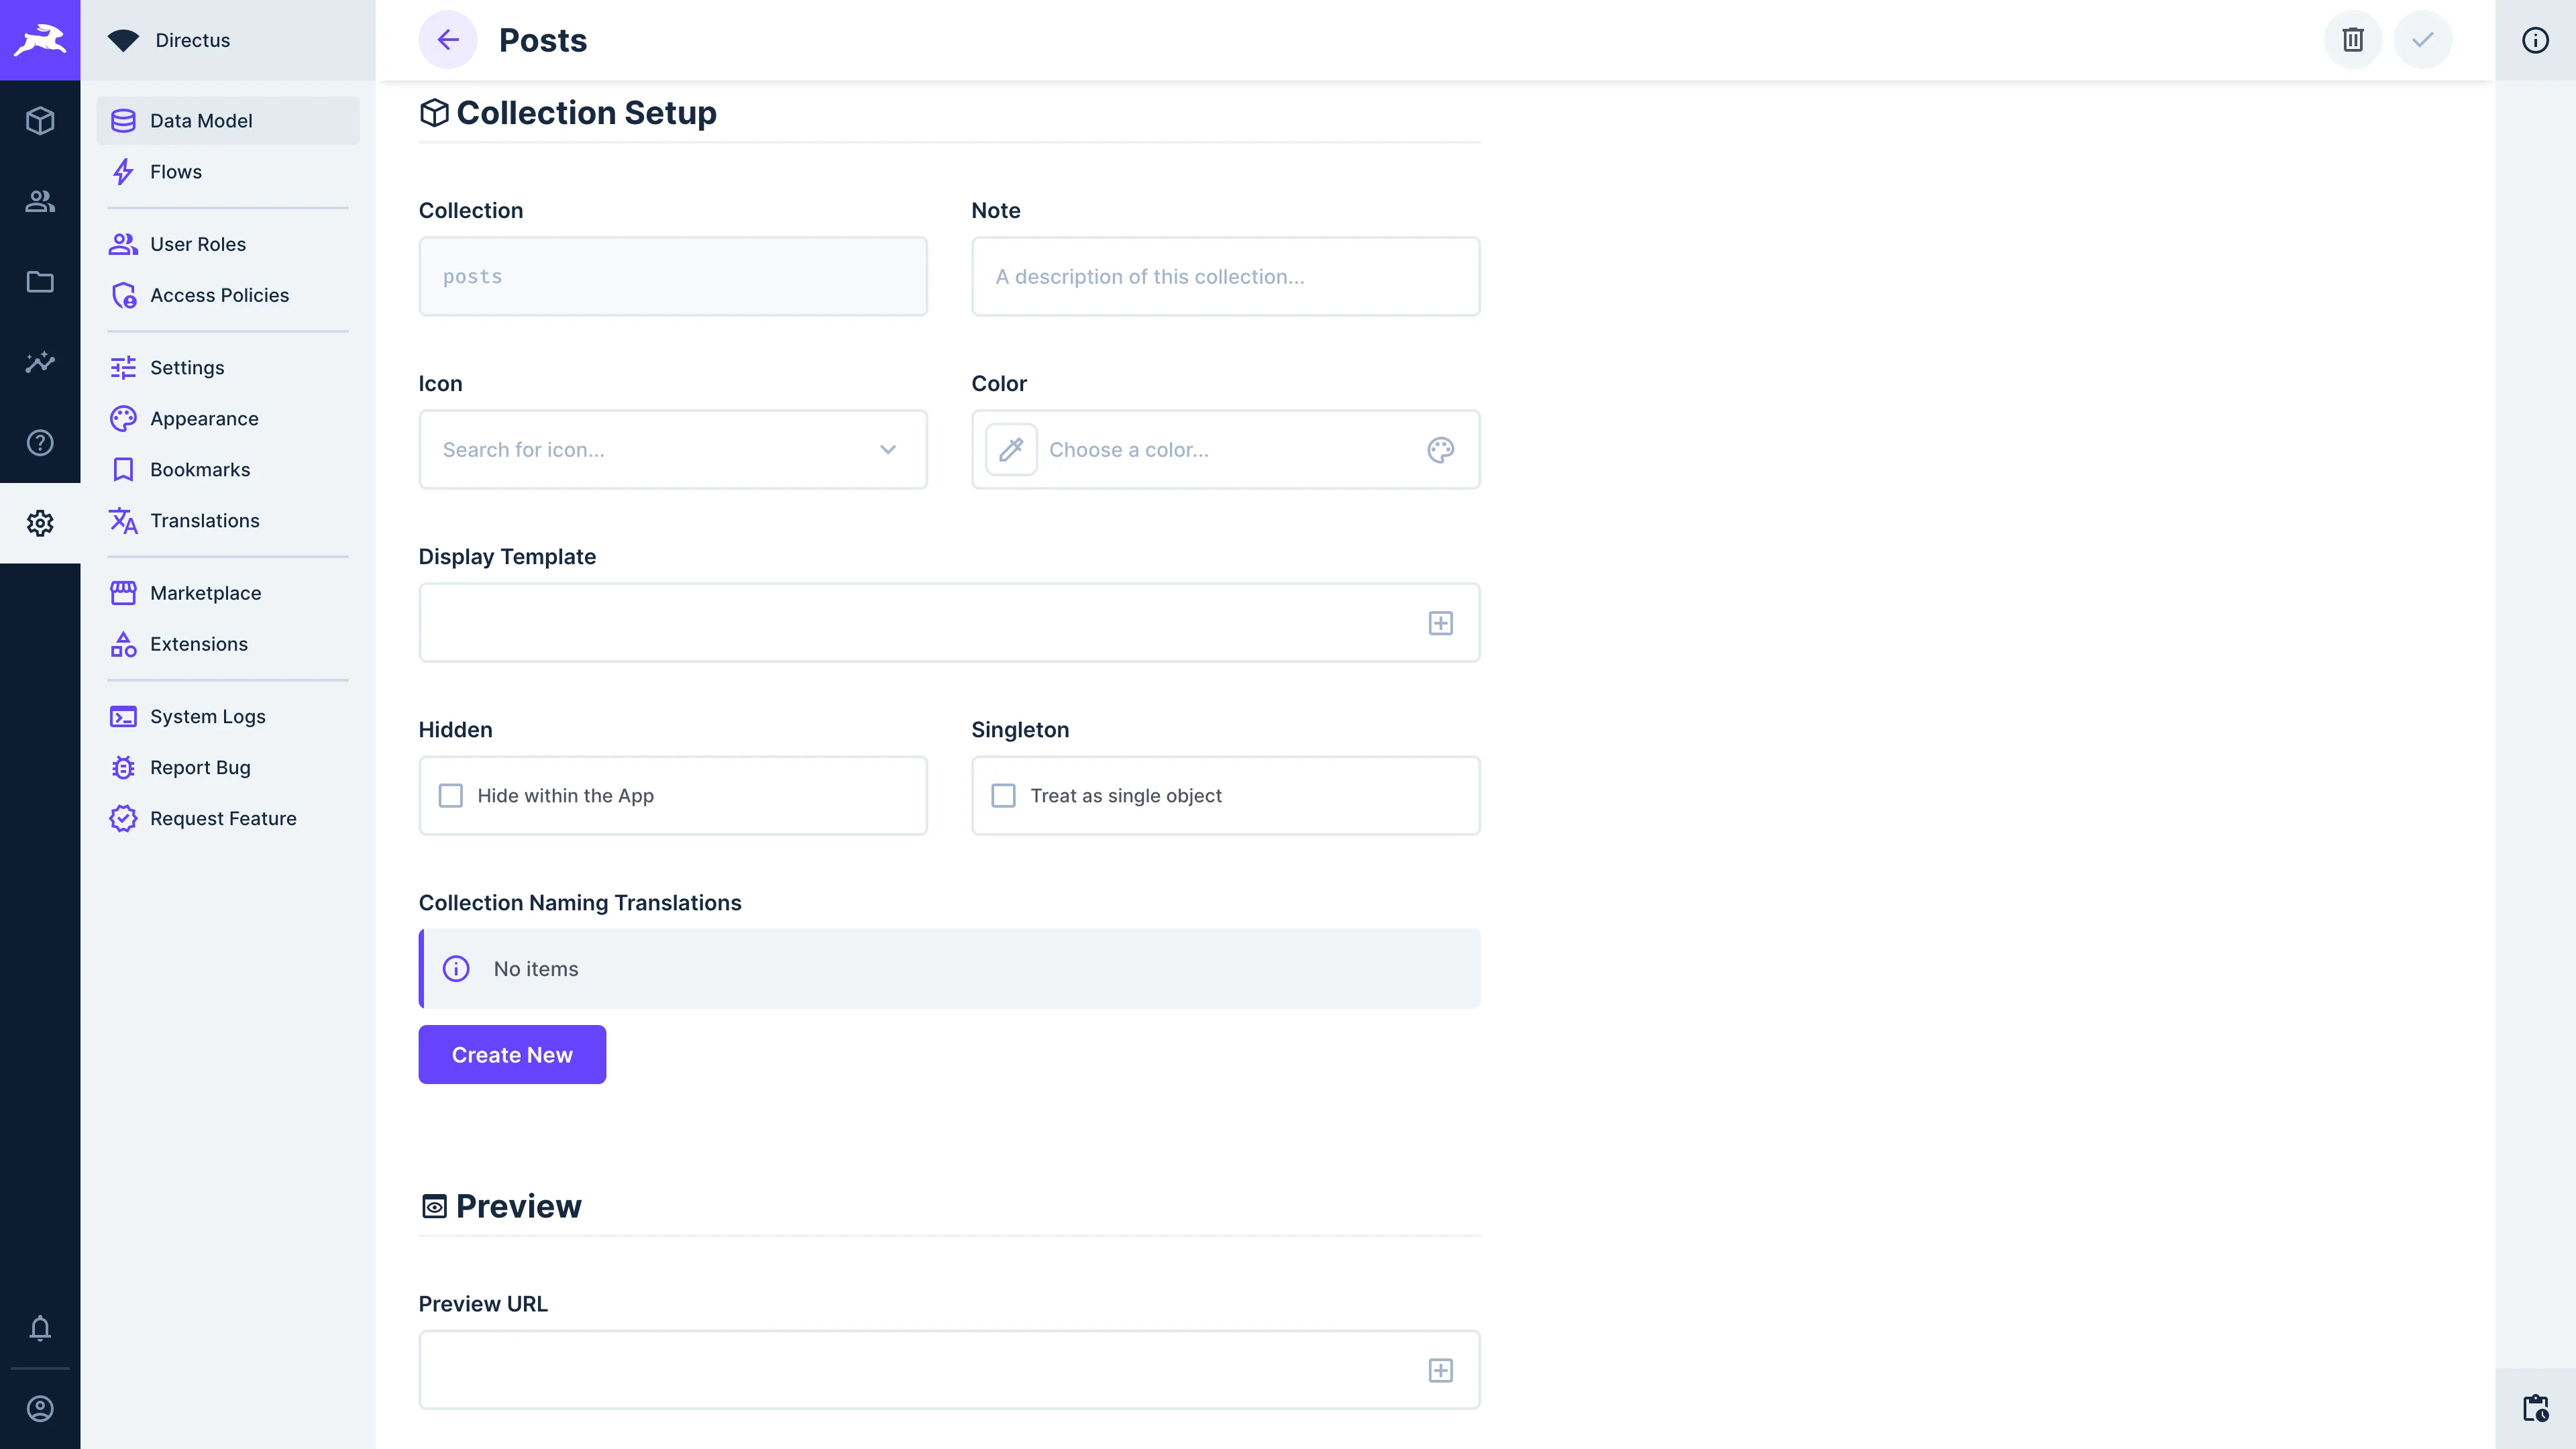Click the notifications bell icon
Screen dimensions: 2576x1449
click(x=40, y=1329)
